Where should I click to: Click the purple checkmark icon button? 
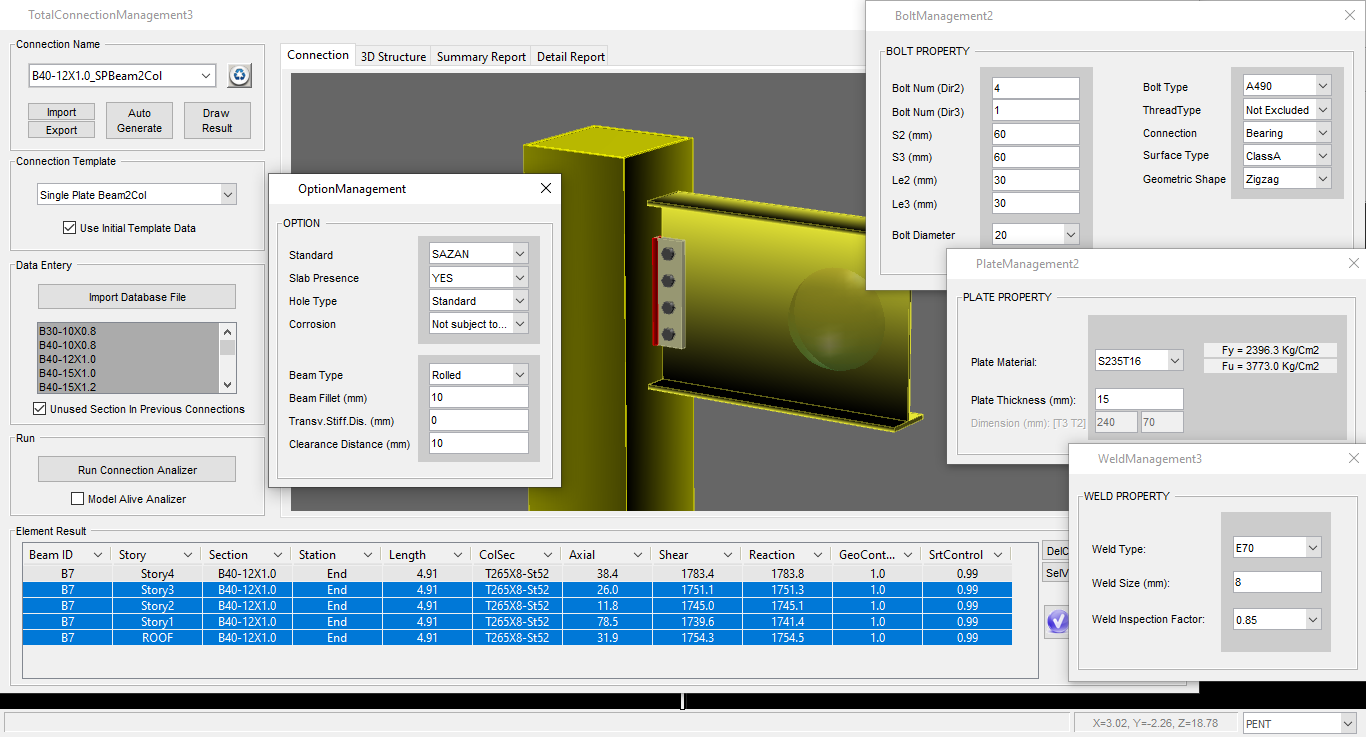pyautogui.click(x=1056, y=621)
